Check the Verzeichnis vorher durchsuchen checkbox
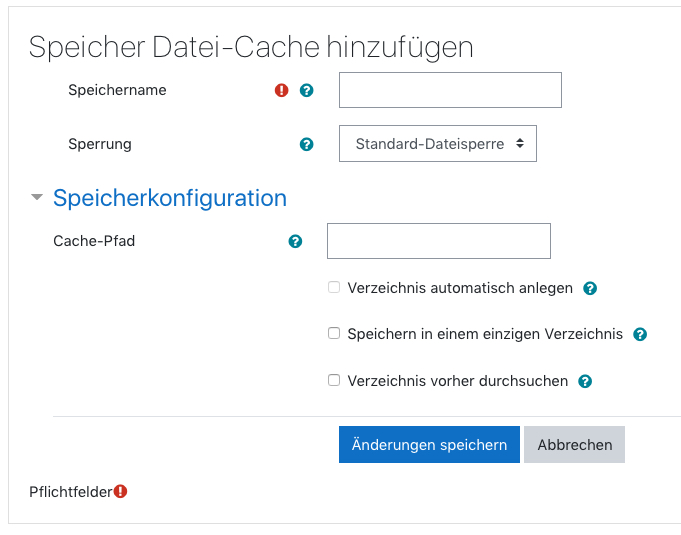This screenshot has width=681, height=535. [x=334, y=381]
